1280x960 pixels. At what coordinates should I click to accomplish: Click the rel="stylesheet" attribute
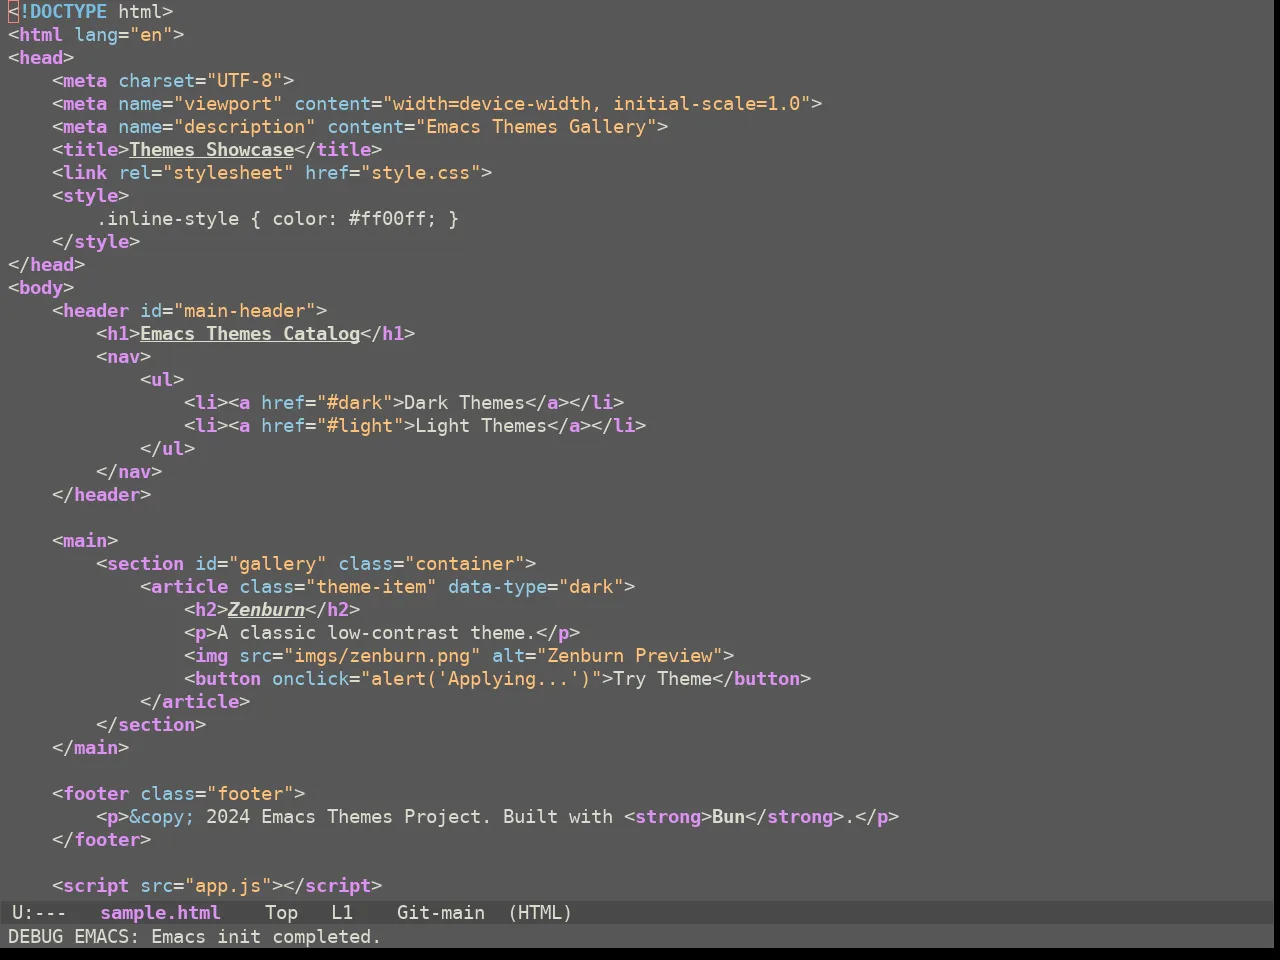click(x=206, y=173)
